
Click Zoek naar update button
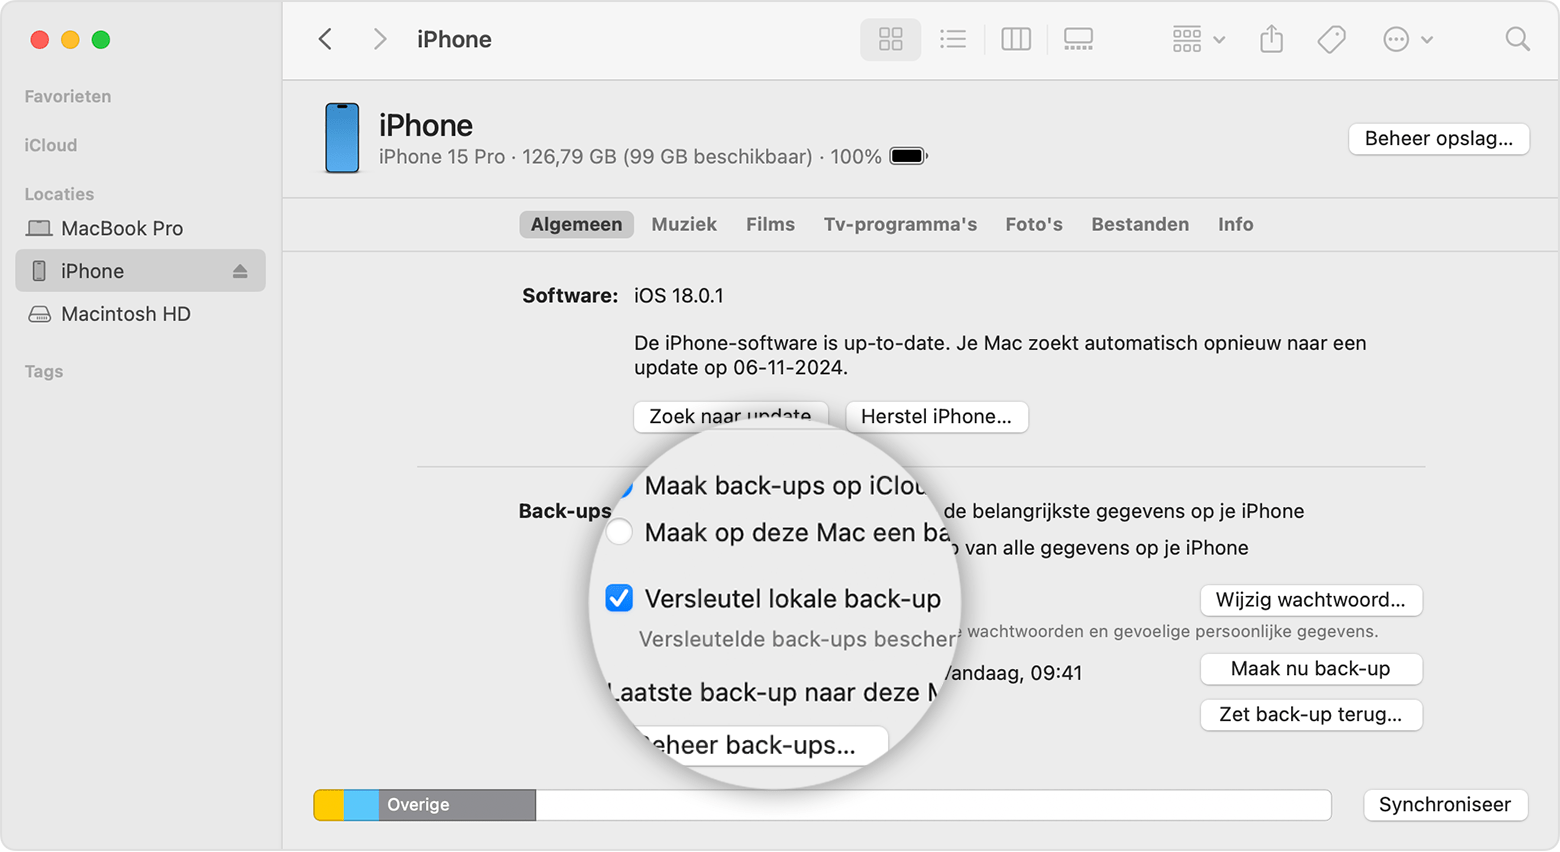point(730,416)
